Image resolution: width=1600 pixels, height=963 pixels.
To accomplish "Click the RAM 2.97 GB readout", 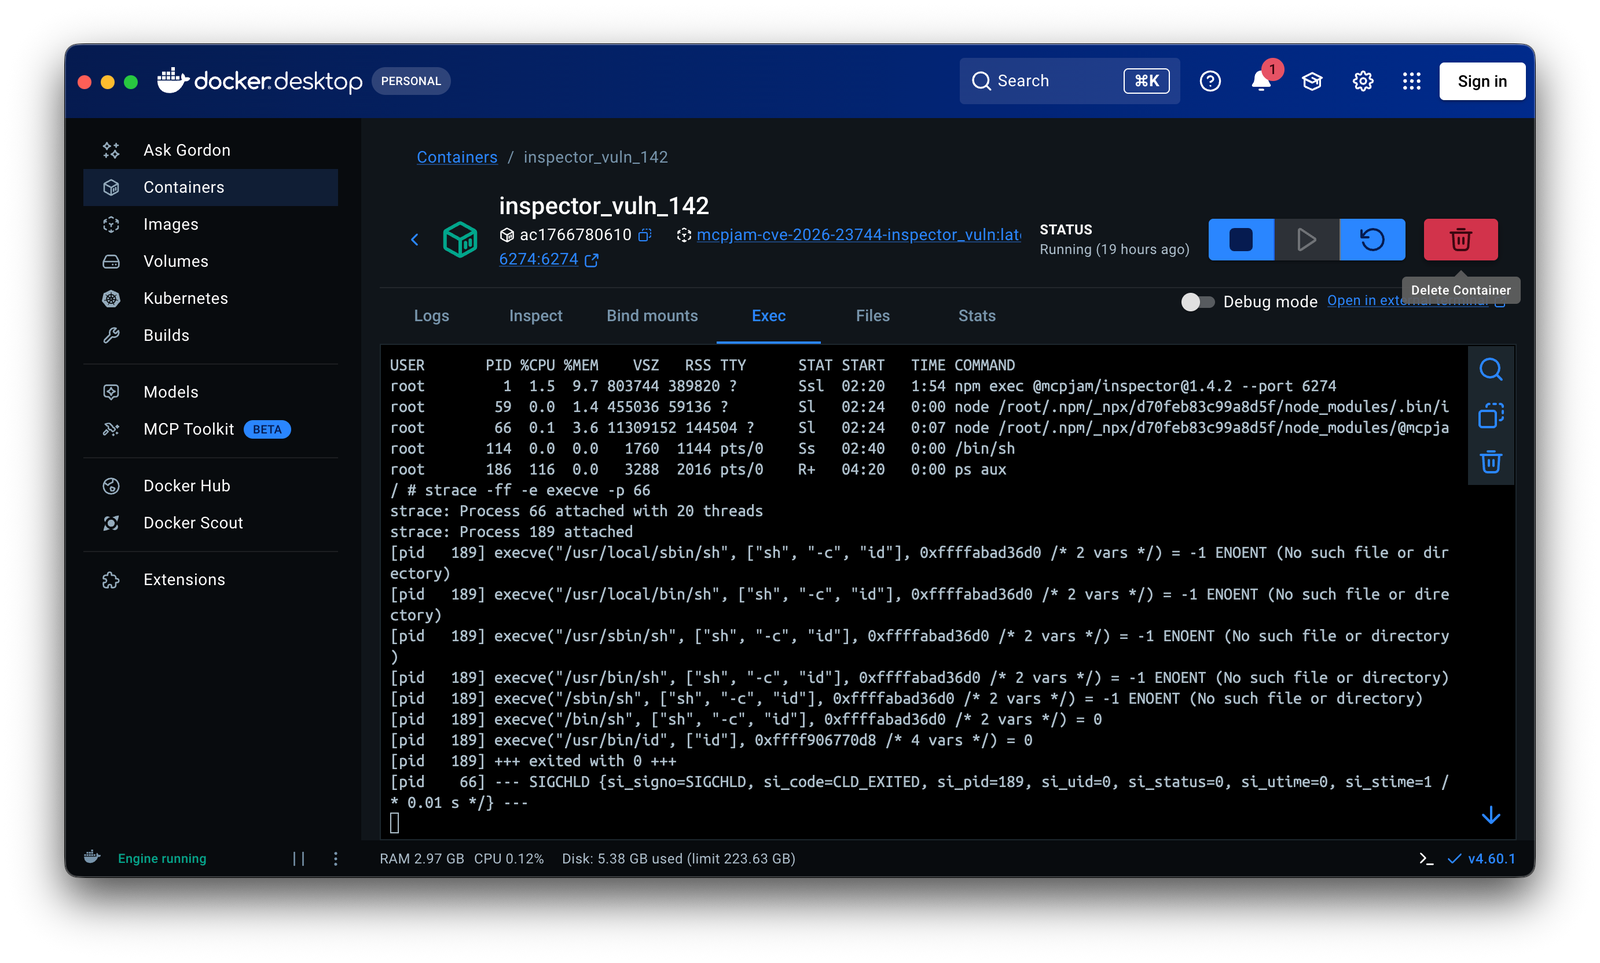I will 422,859.
